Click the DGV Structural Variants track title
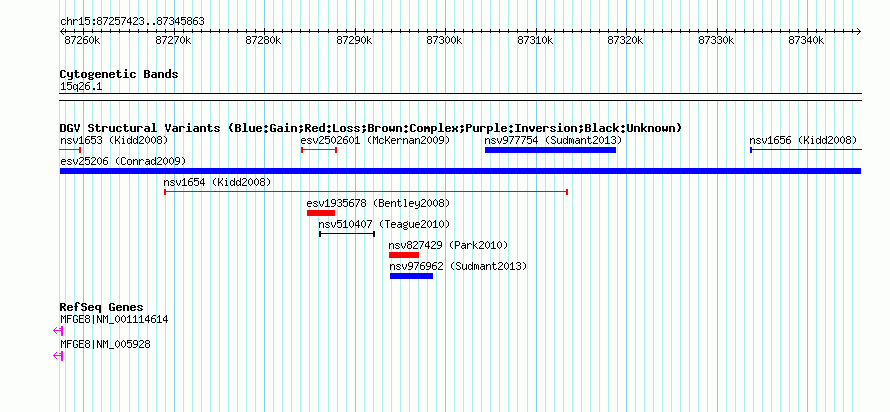This screenshot has width=890, height=412. (371, 128)
